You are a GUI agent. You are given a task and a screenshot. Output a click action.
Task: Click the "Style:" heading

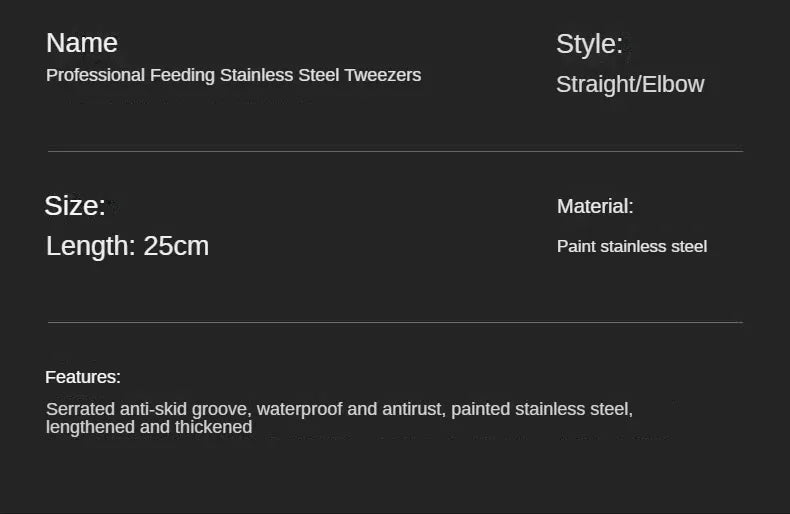(589, 44)
